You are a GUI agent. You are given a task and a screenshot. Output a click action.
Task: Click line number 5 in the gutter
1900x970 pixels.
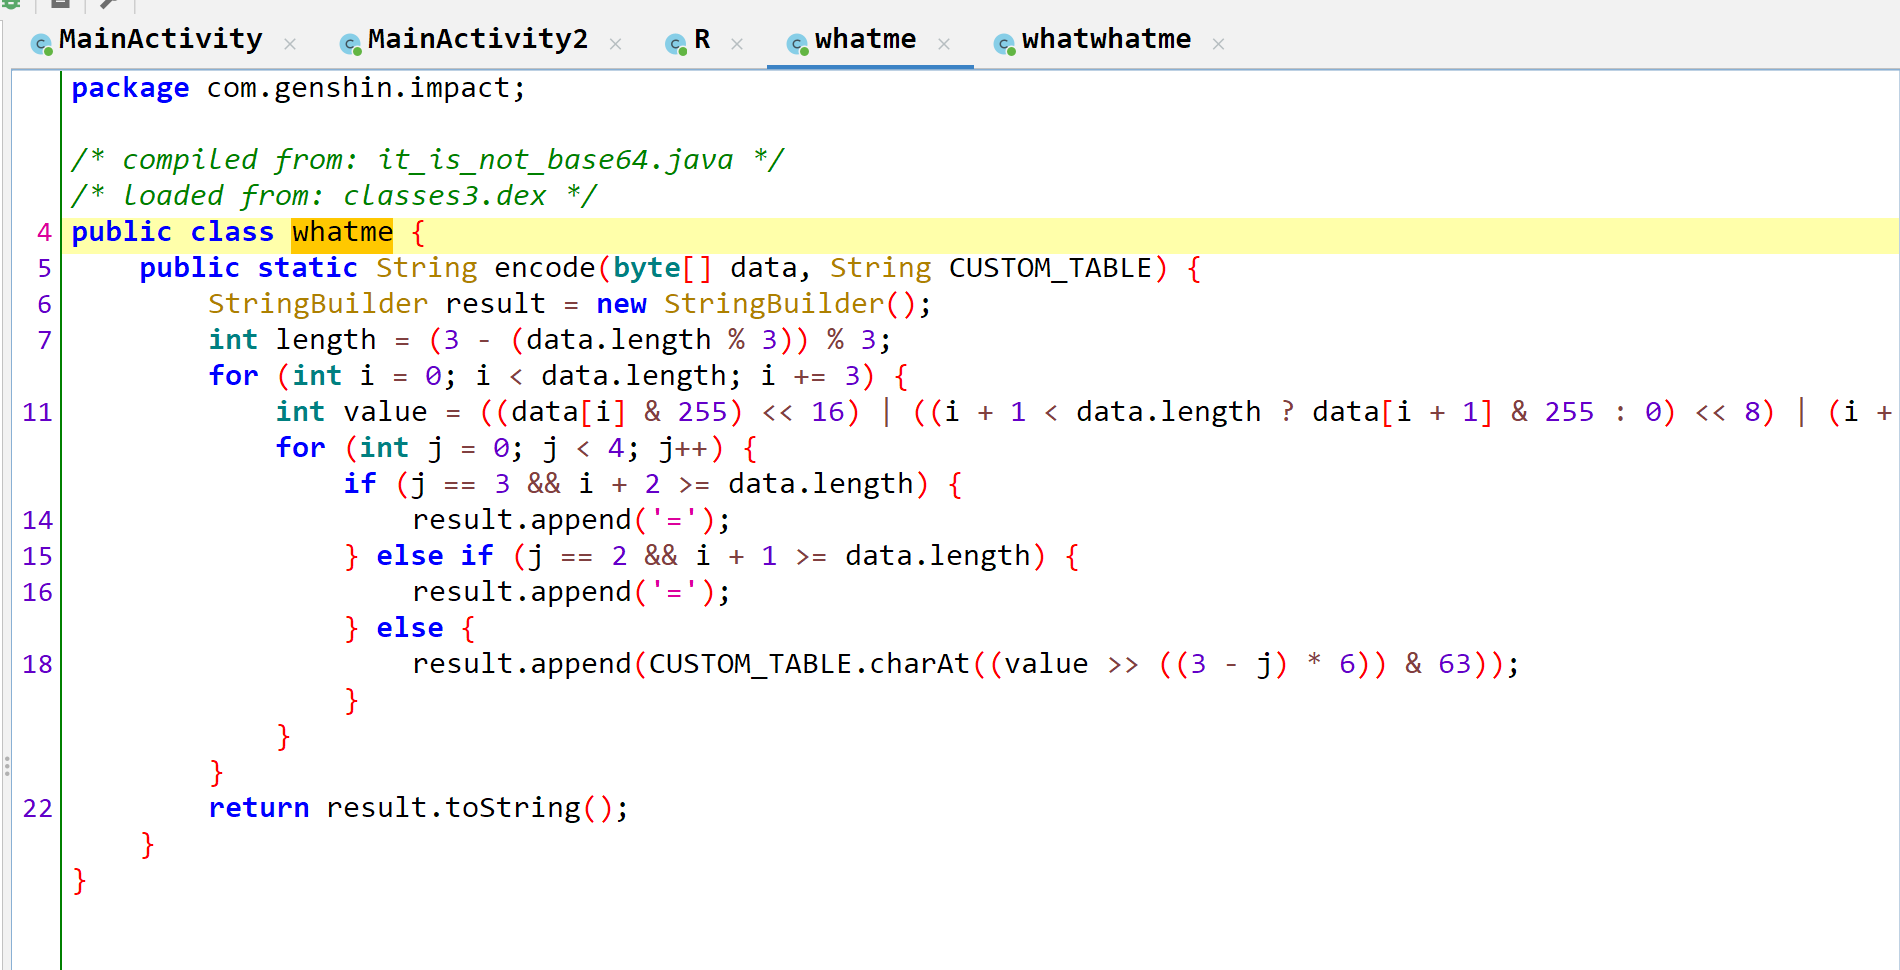(44, 269)
